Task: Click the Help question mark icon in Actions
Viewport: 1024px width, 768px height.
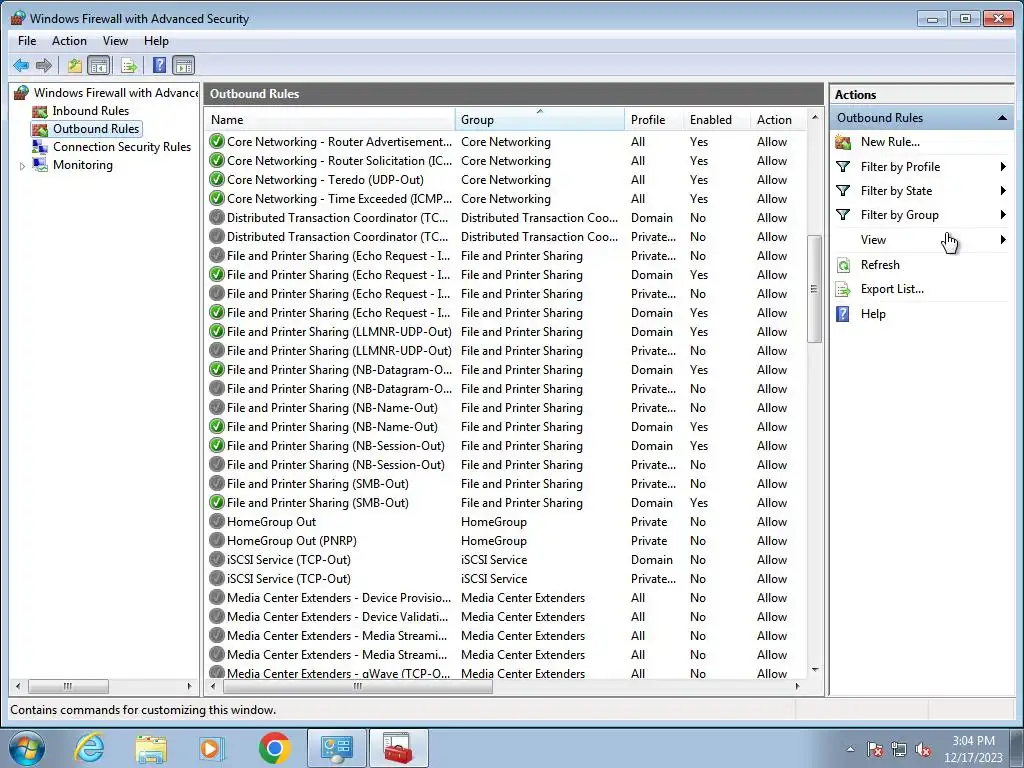Action: [x=843, y=313]
